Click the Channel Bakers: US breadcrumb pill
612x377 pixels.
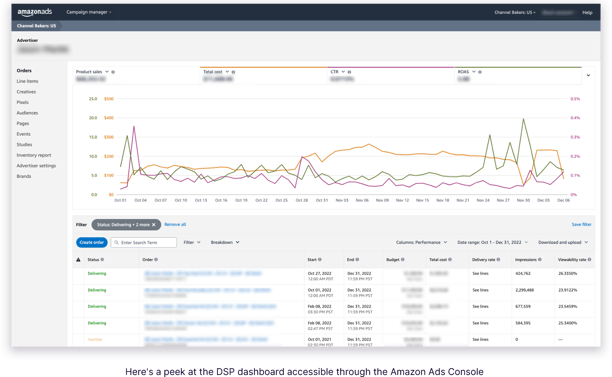coord(36,26)
